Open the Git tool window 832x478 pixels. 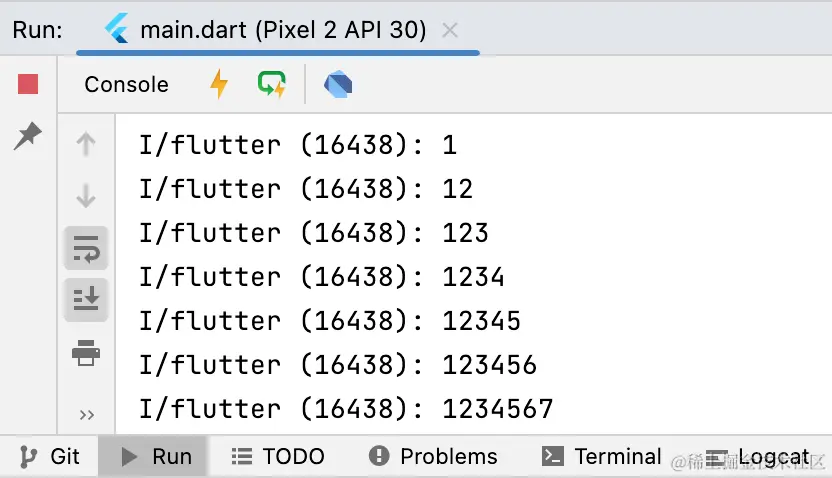pos(51,457)
